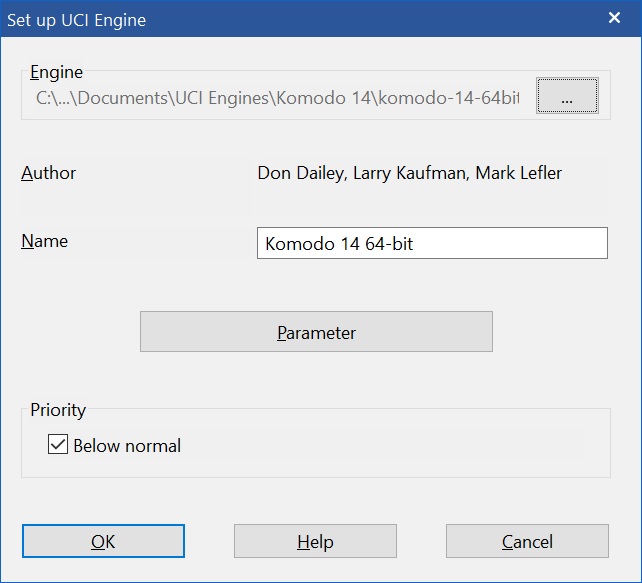Click the Priority group heading
This screenshot has width=642, height=583.
coord(58,410)
